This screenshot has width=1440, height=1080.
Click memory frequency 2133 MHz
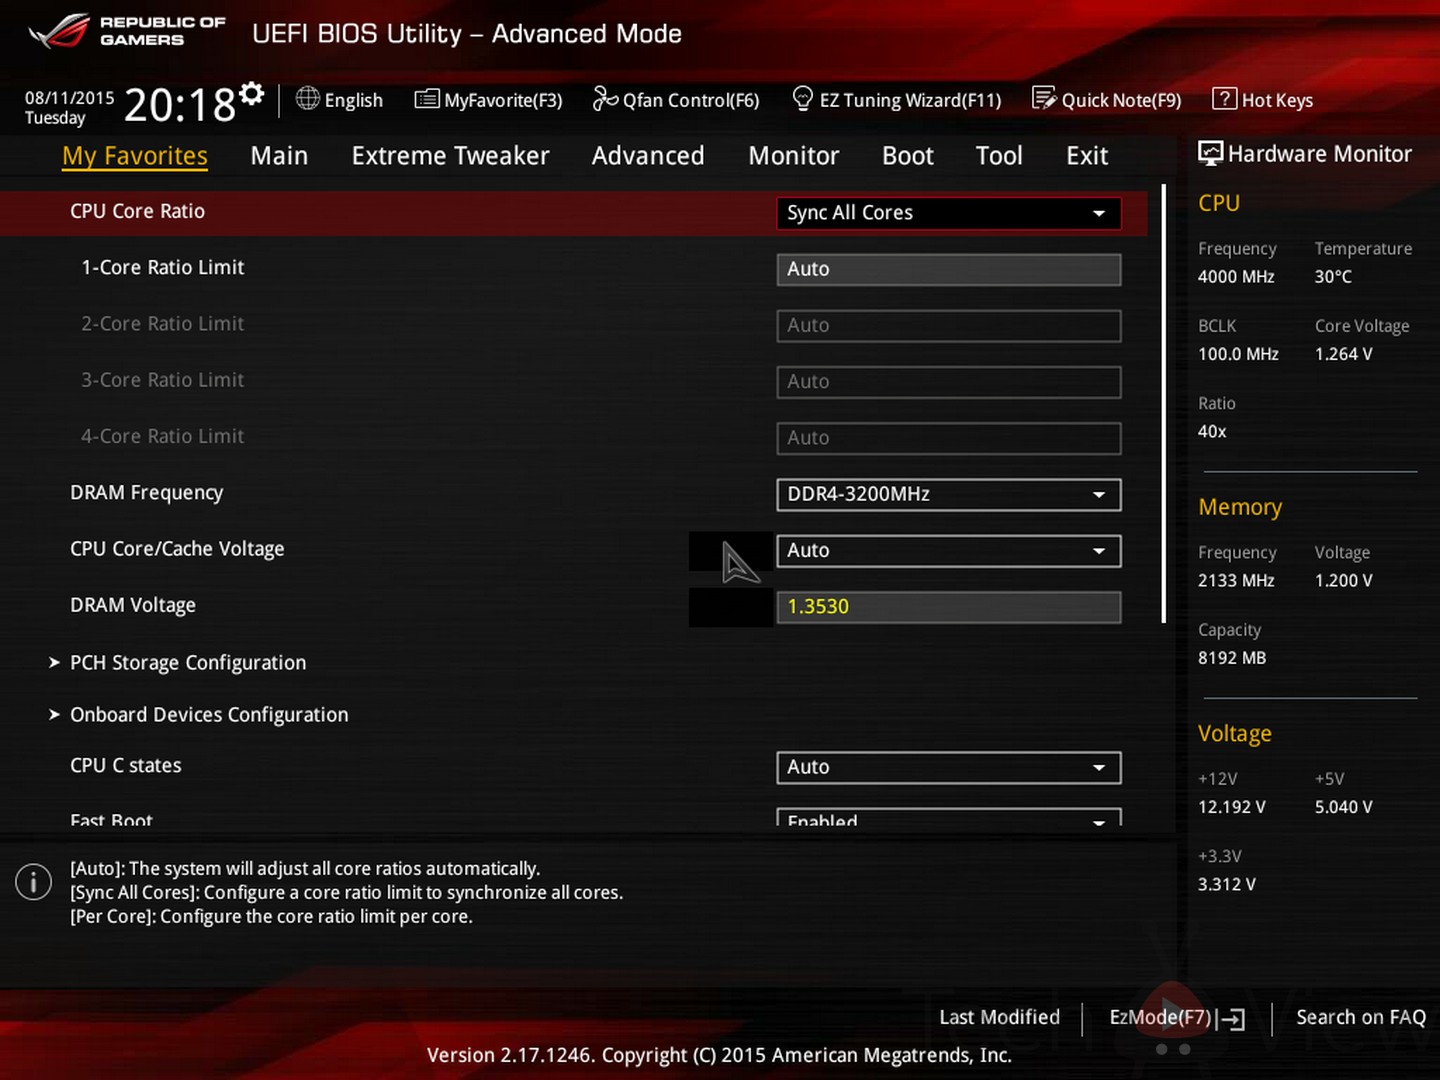(1236, 581)
